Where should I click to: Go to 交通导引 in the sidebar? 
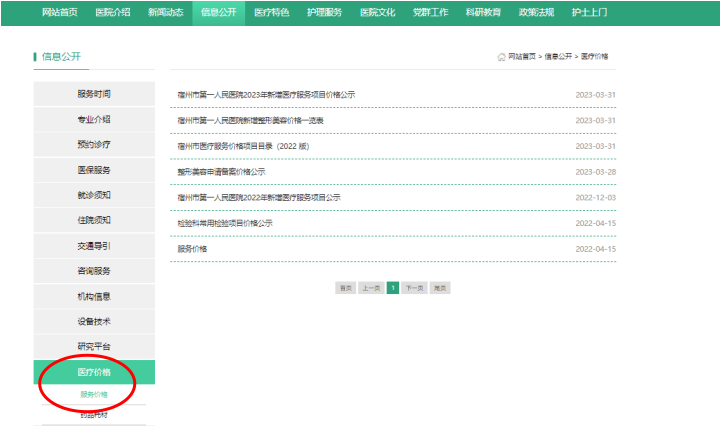(94, 245)
